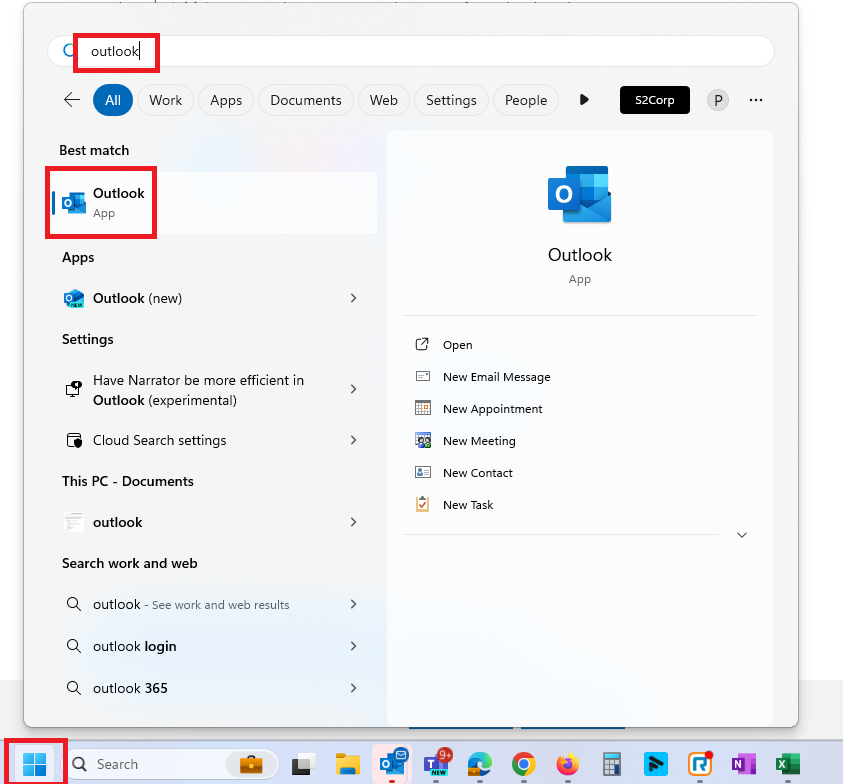Select the All filter tab
843x784 pixels.
coord(113,100)
